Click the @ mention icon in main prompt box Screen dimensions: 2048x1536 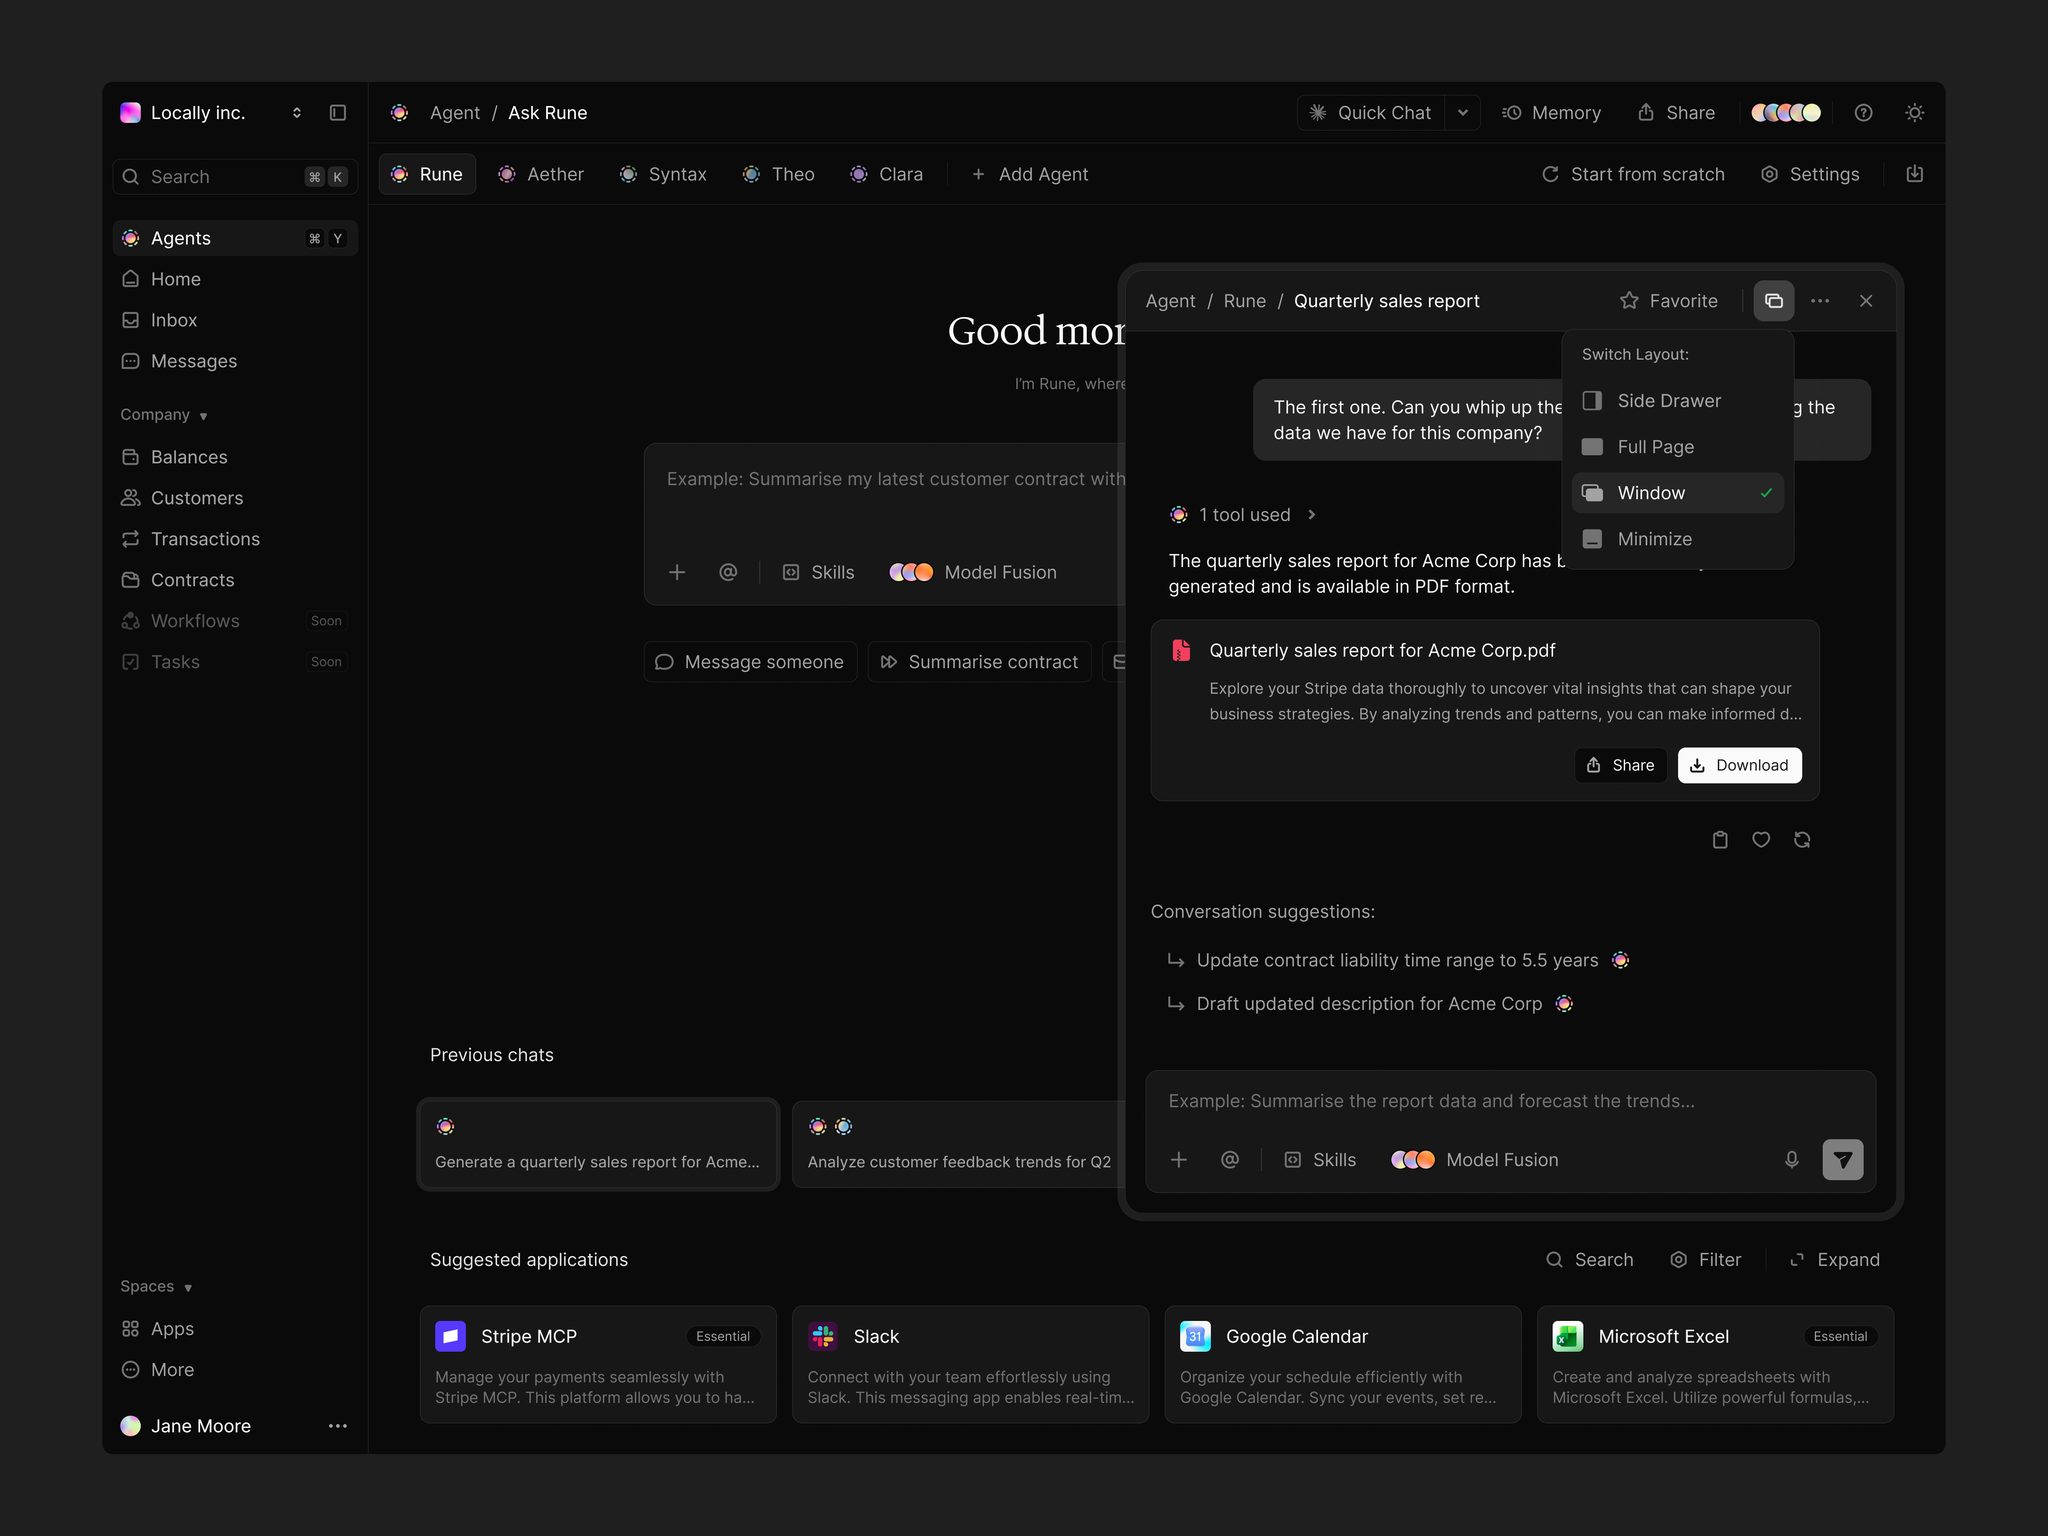coord(728,572)
